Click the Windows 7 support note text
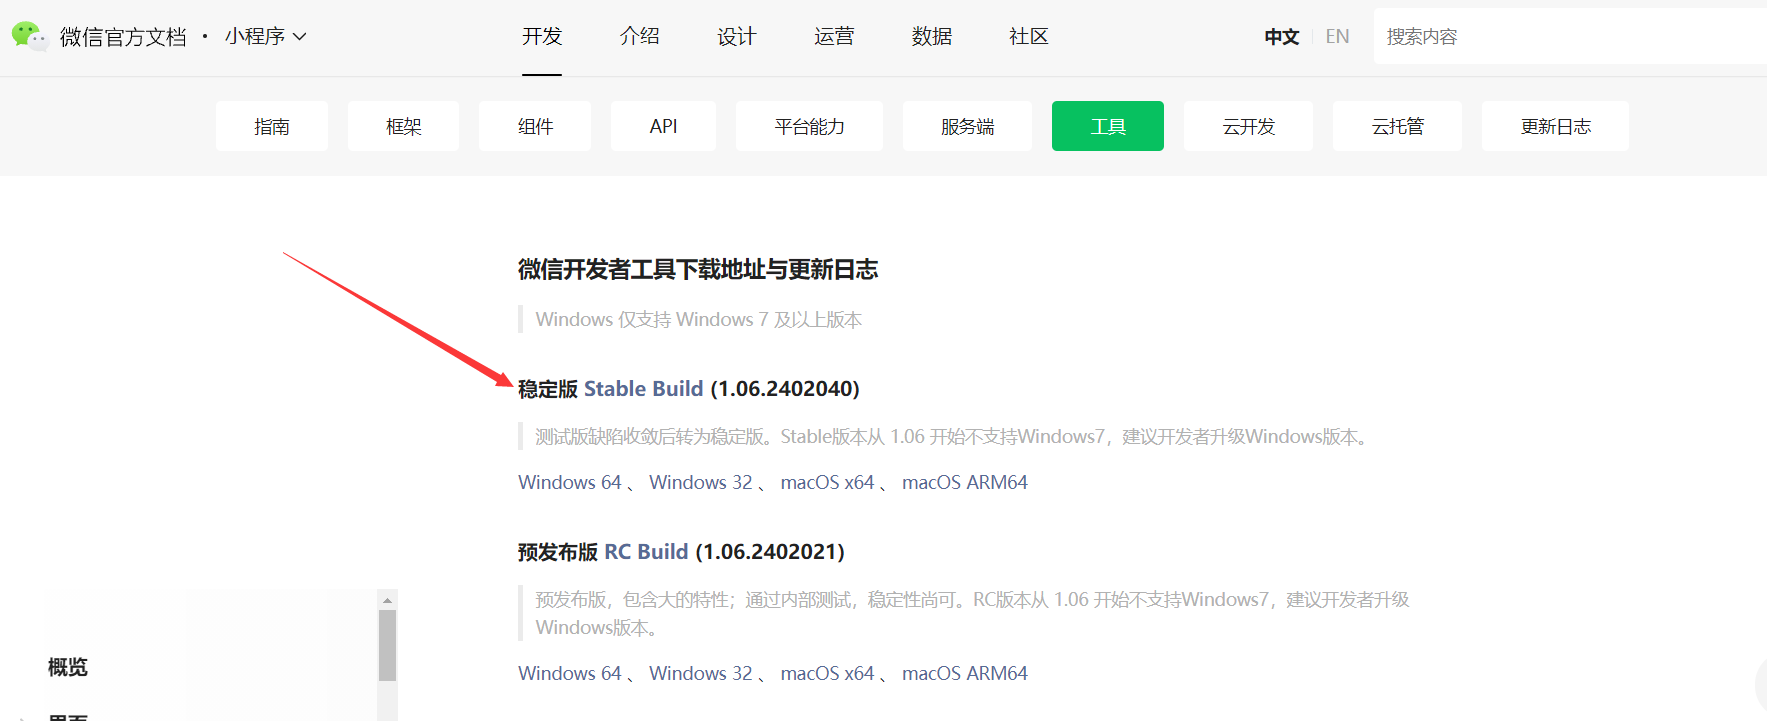 coord(699,319)
